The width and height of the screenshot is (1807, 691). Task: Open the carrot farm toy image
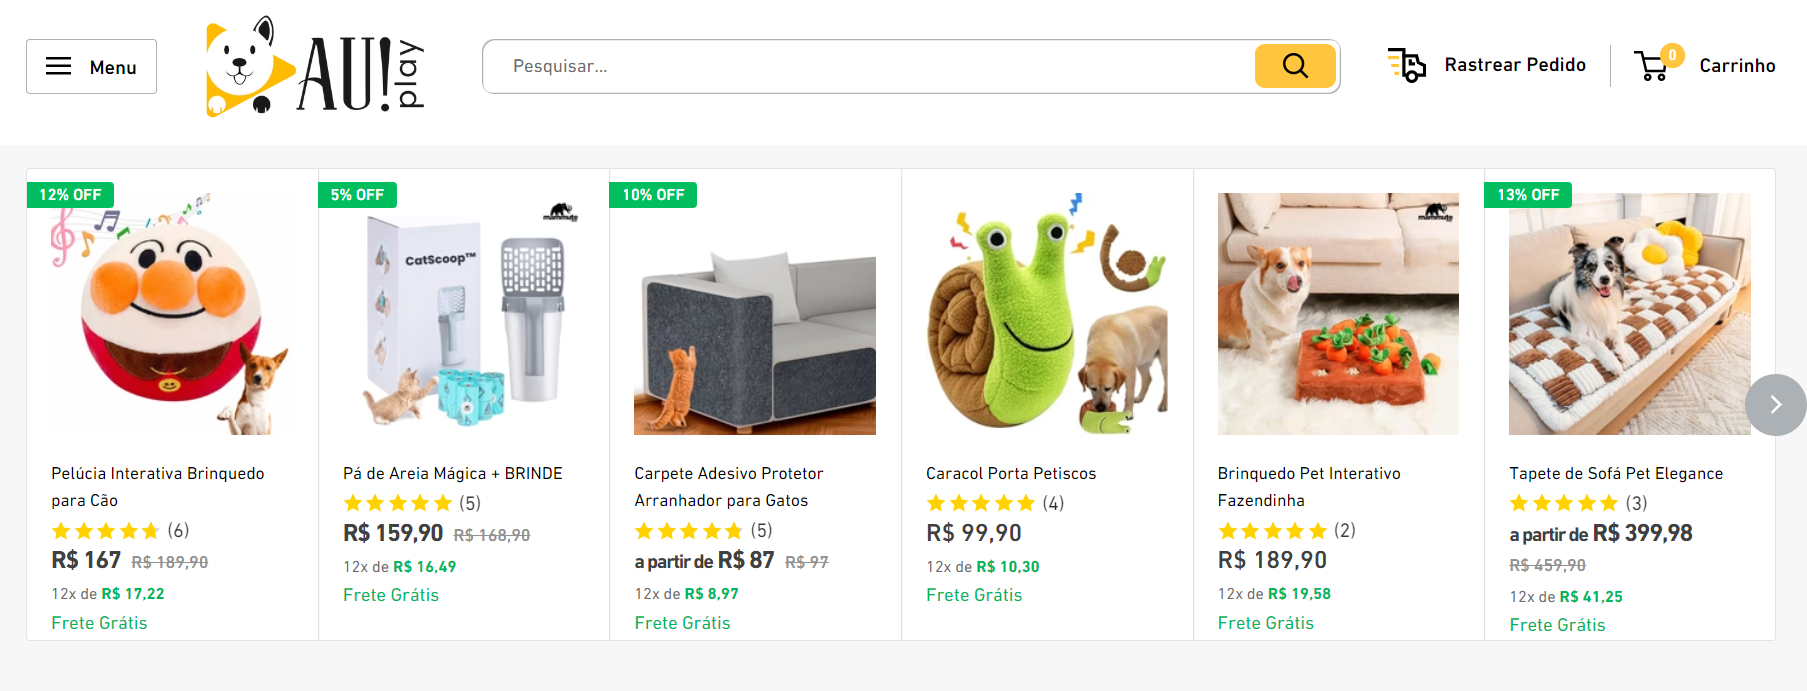[1338, 314]
